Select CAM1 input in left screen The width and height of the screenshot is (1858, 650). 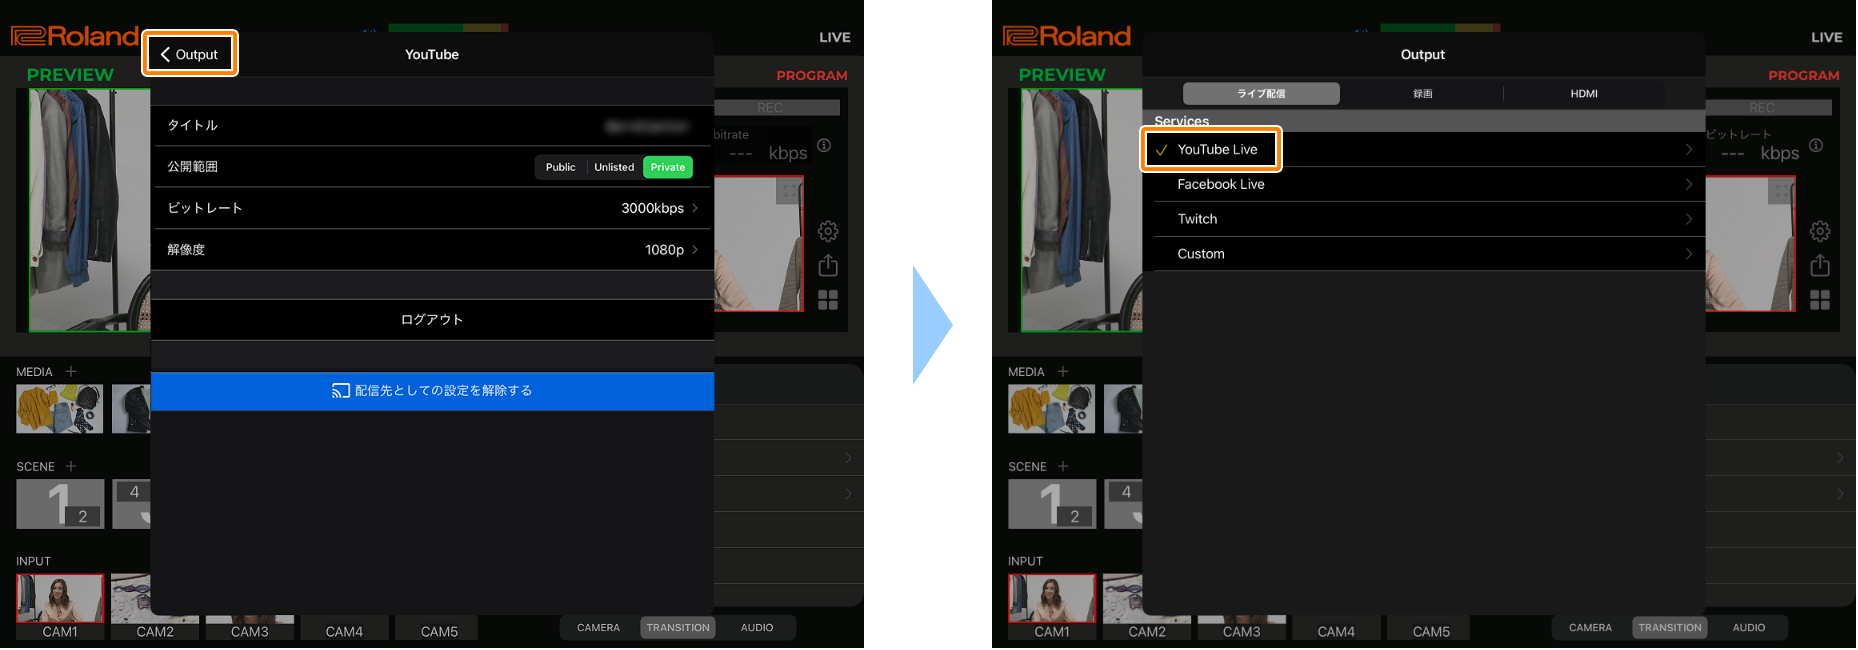coord(60,606)
